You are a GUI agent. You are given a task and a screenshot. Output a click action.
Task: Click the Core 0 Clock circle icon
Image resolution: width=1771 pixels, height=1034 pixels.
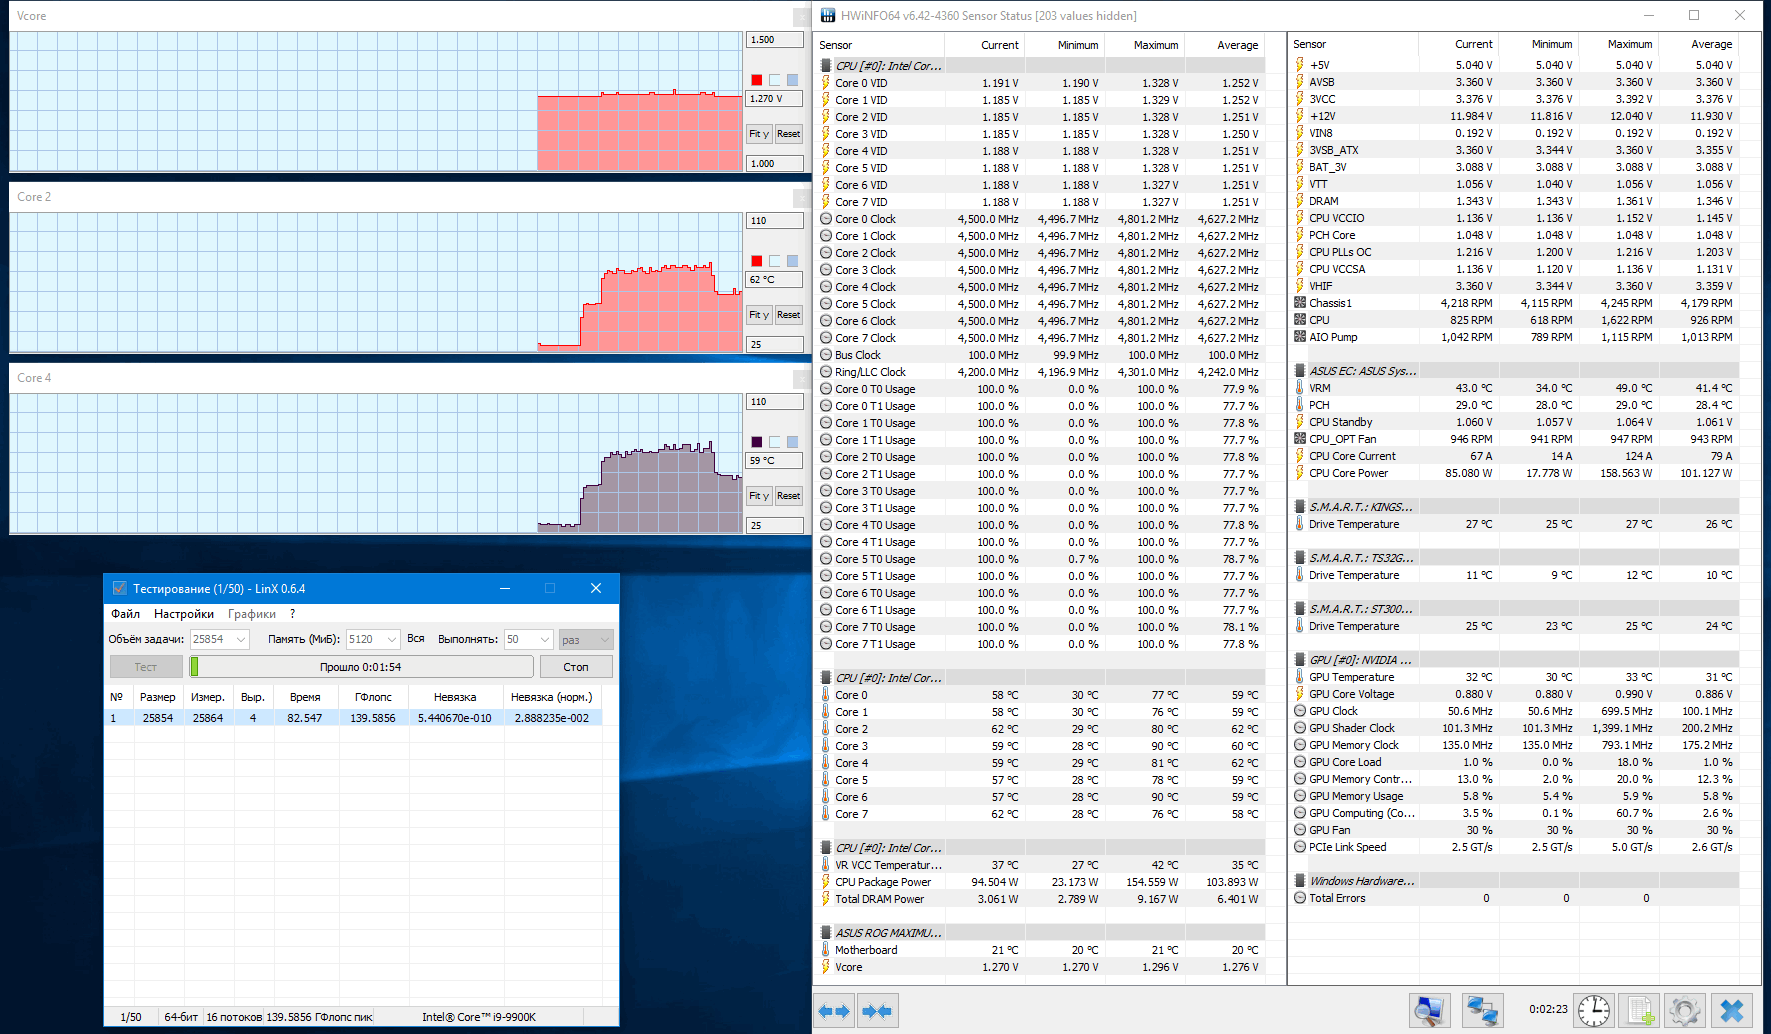click(x=825, y=219)
